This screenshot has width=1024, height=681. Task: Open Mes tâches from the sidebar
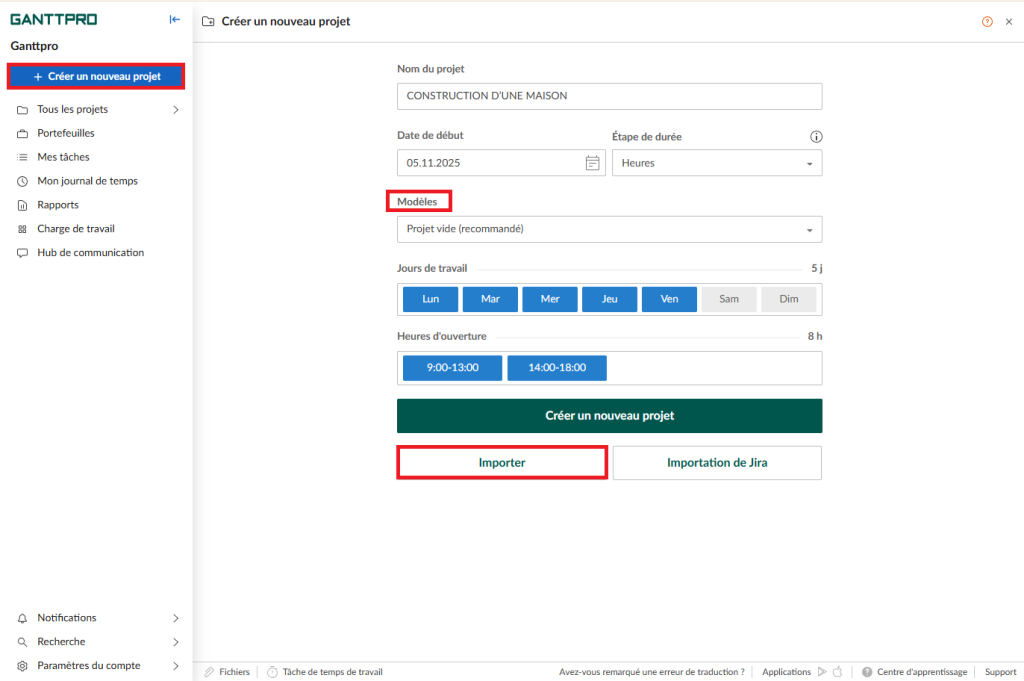coord(63,157)
